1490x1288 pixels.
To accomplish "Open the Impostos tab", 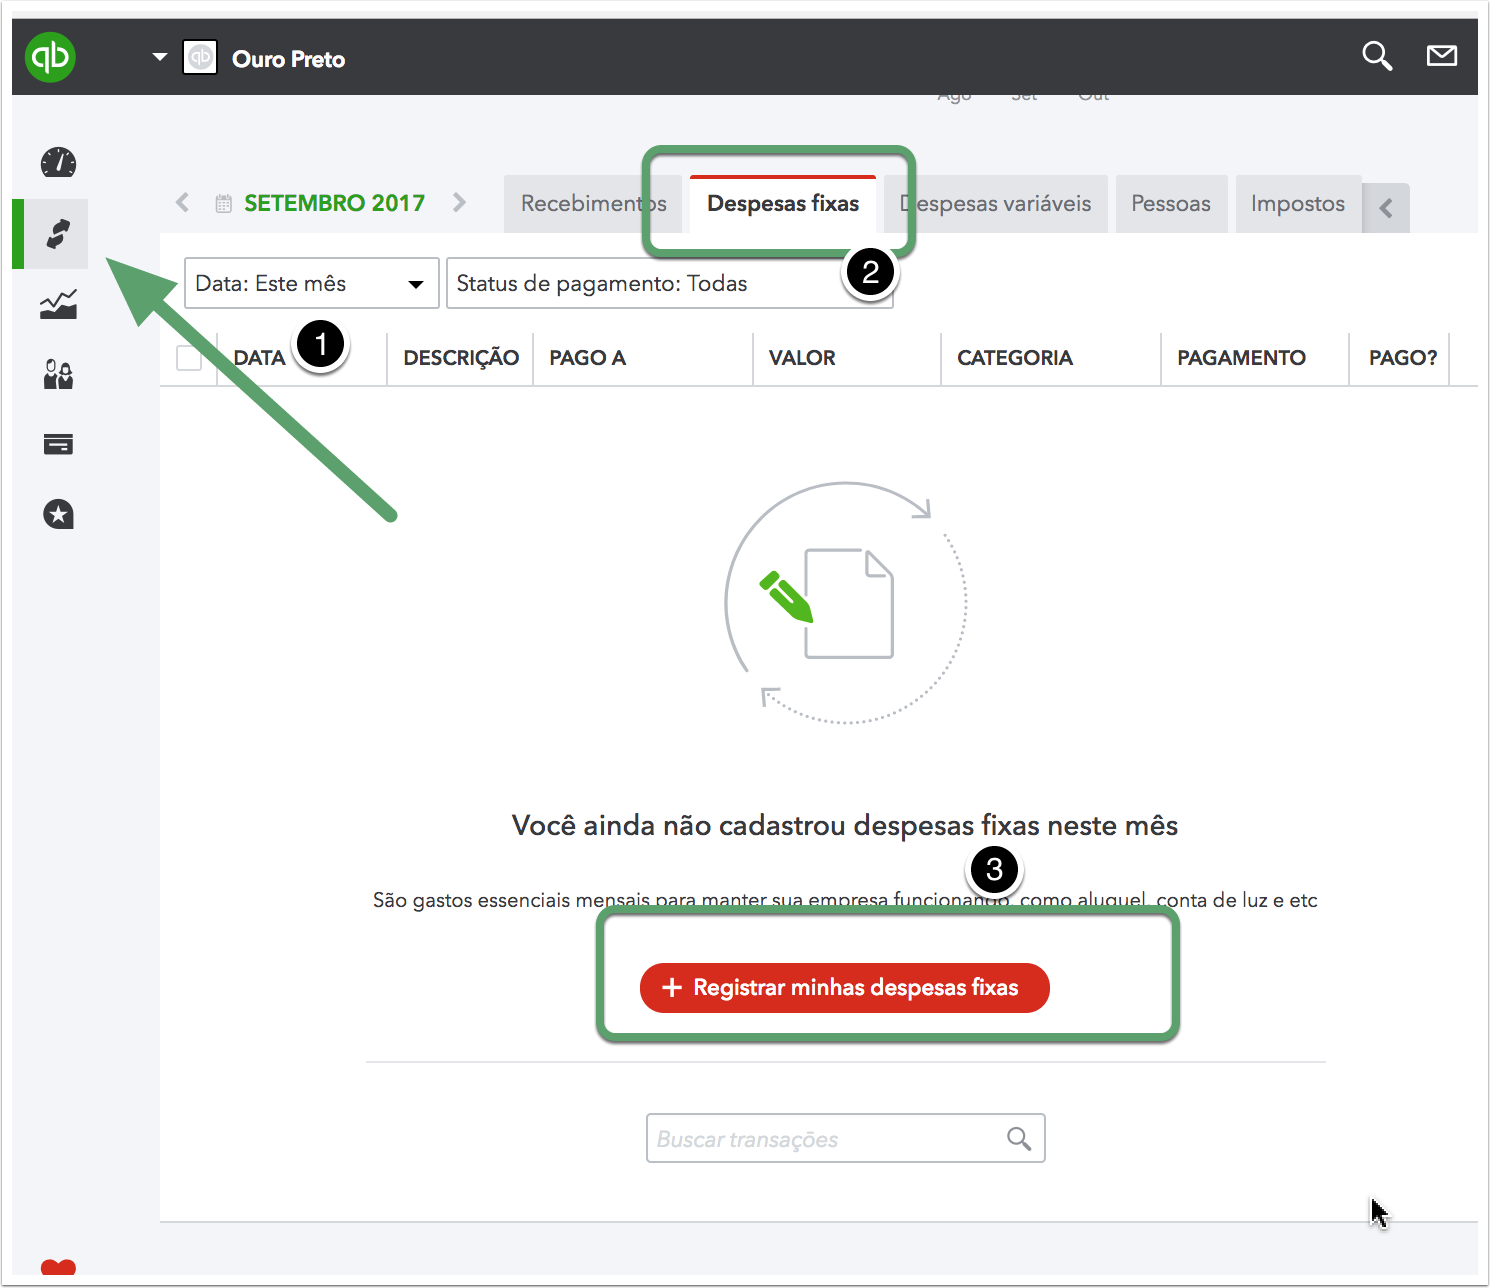I will (1297, 204).
